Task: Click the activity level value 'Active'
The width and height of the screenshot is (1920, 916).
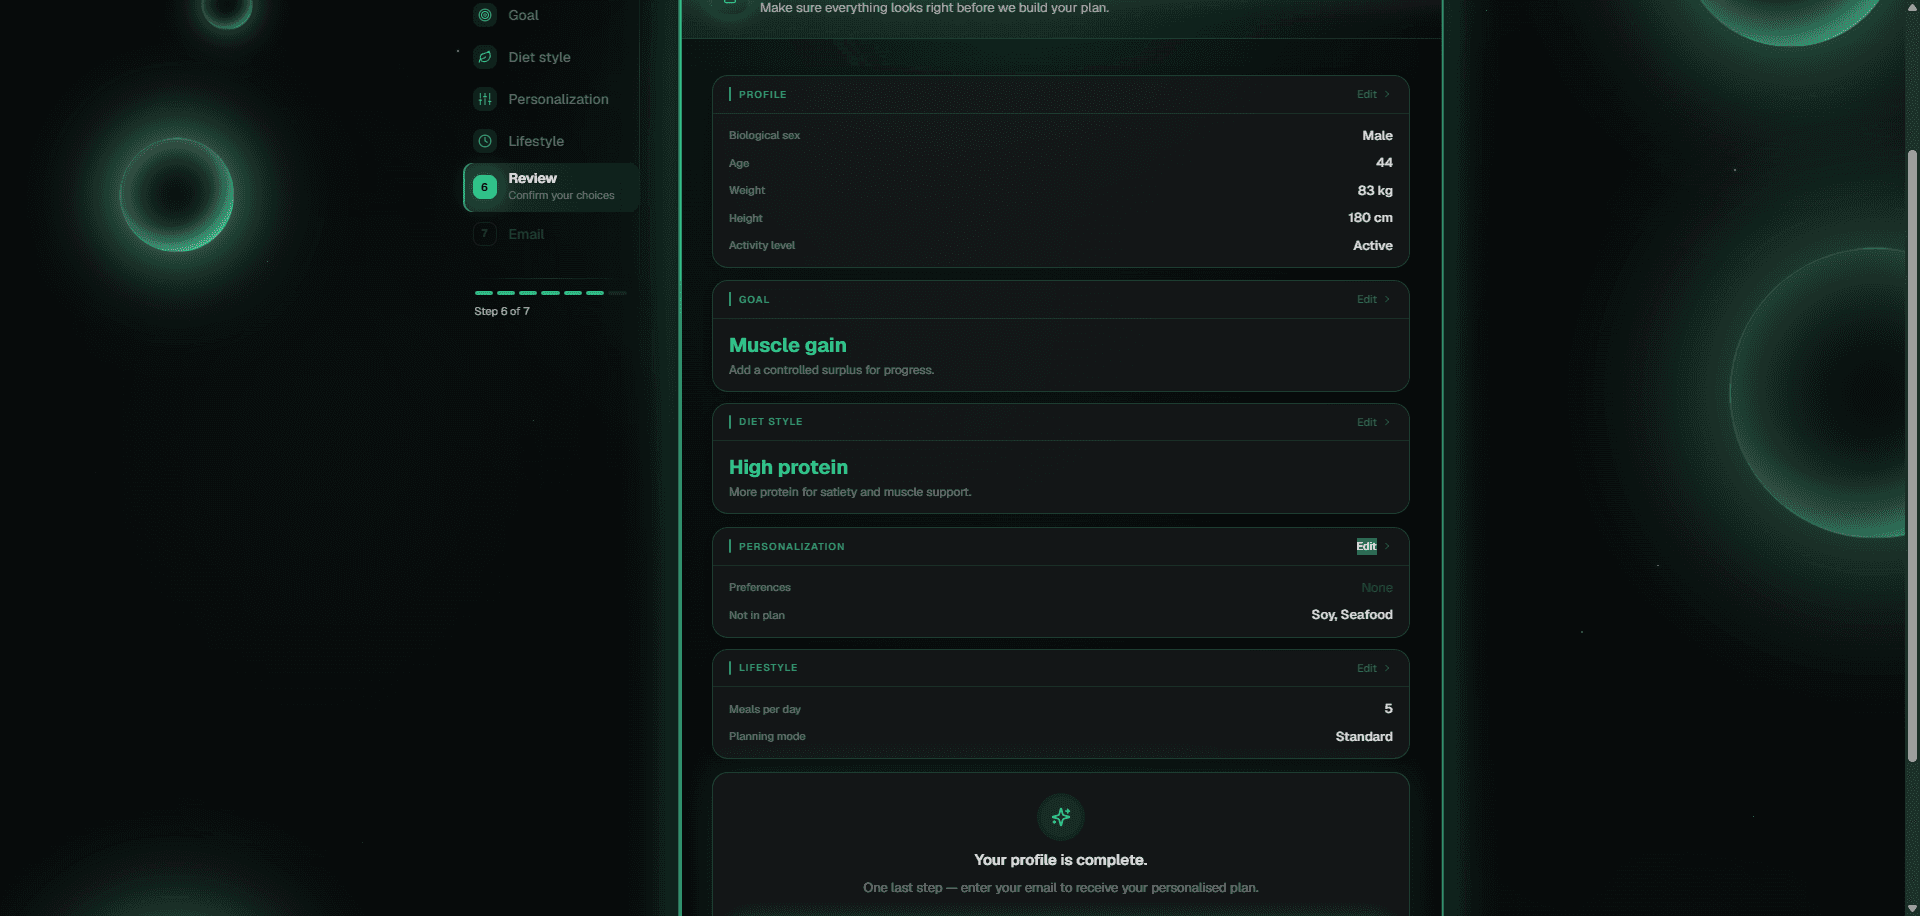Action: coord(1373,245)
